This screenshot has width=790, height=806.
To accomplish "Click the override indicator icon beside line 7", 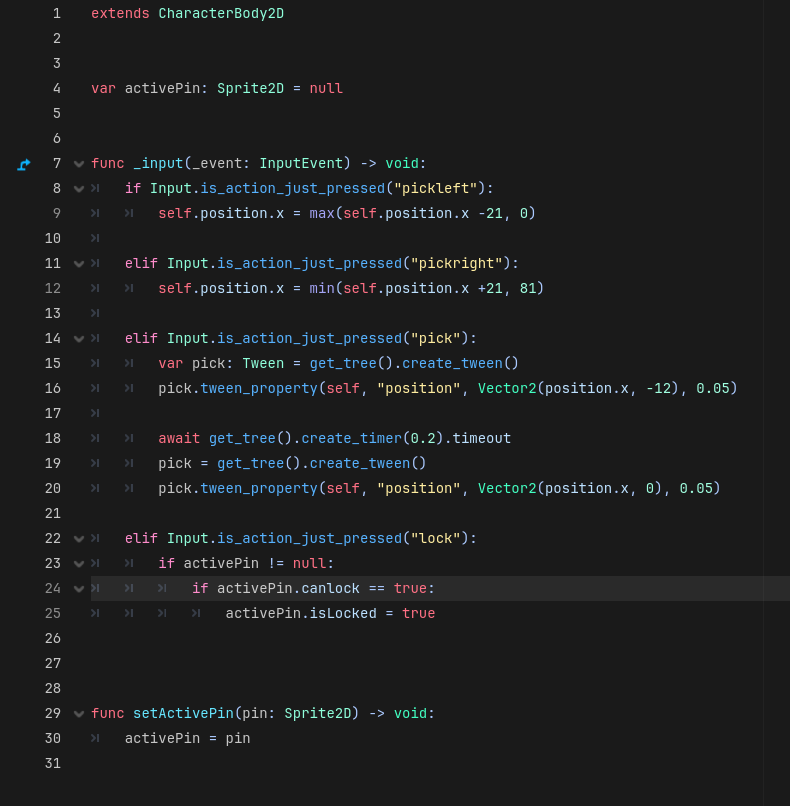I will [24, 164].
